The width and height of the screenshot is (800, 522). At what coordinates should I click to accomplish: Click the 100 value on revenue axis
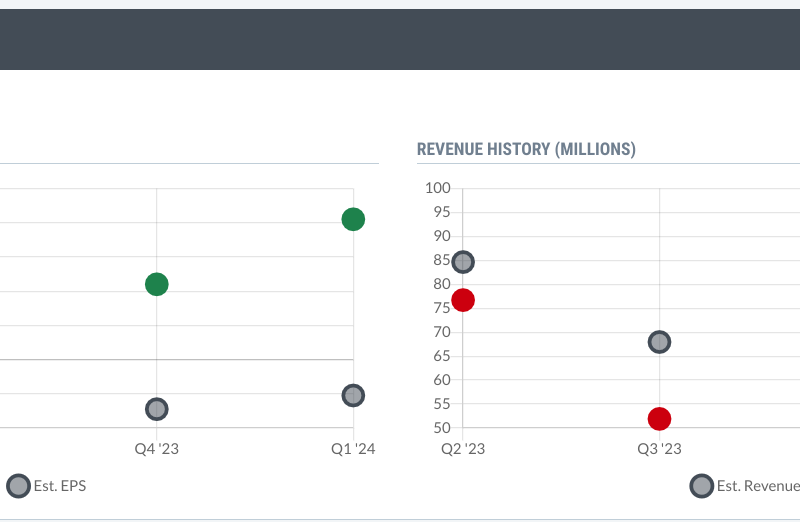(x=438, y=188)
